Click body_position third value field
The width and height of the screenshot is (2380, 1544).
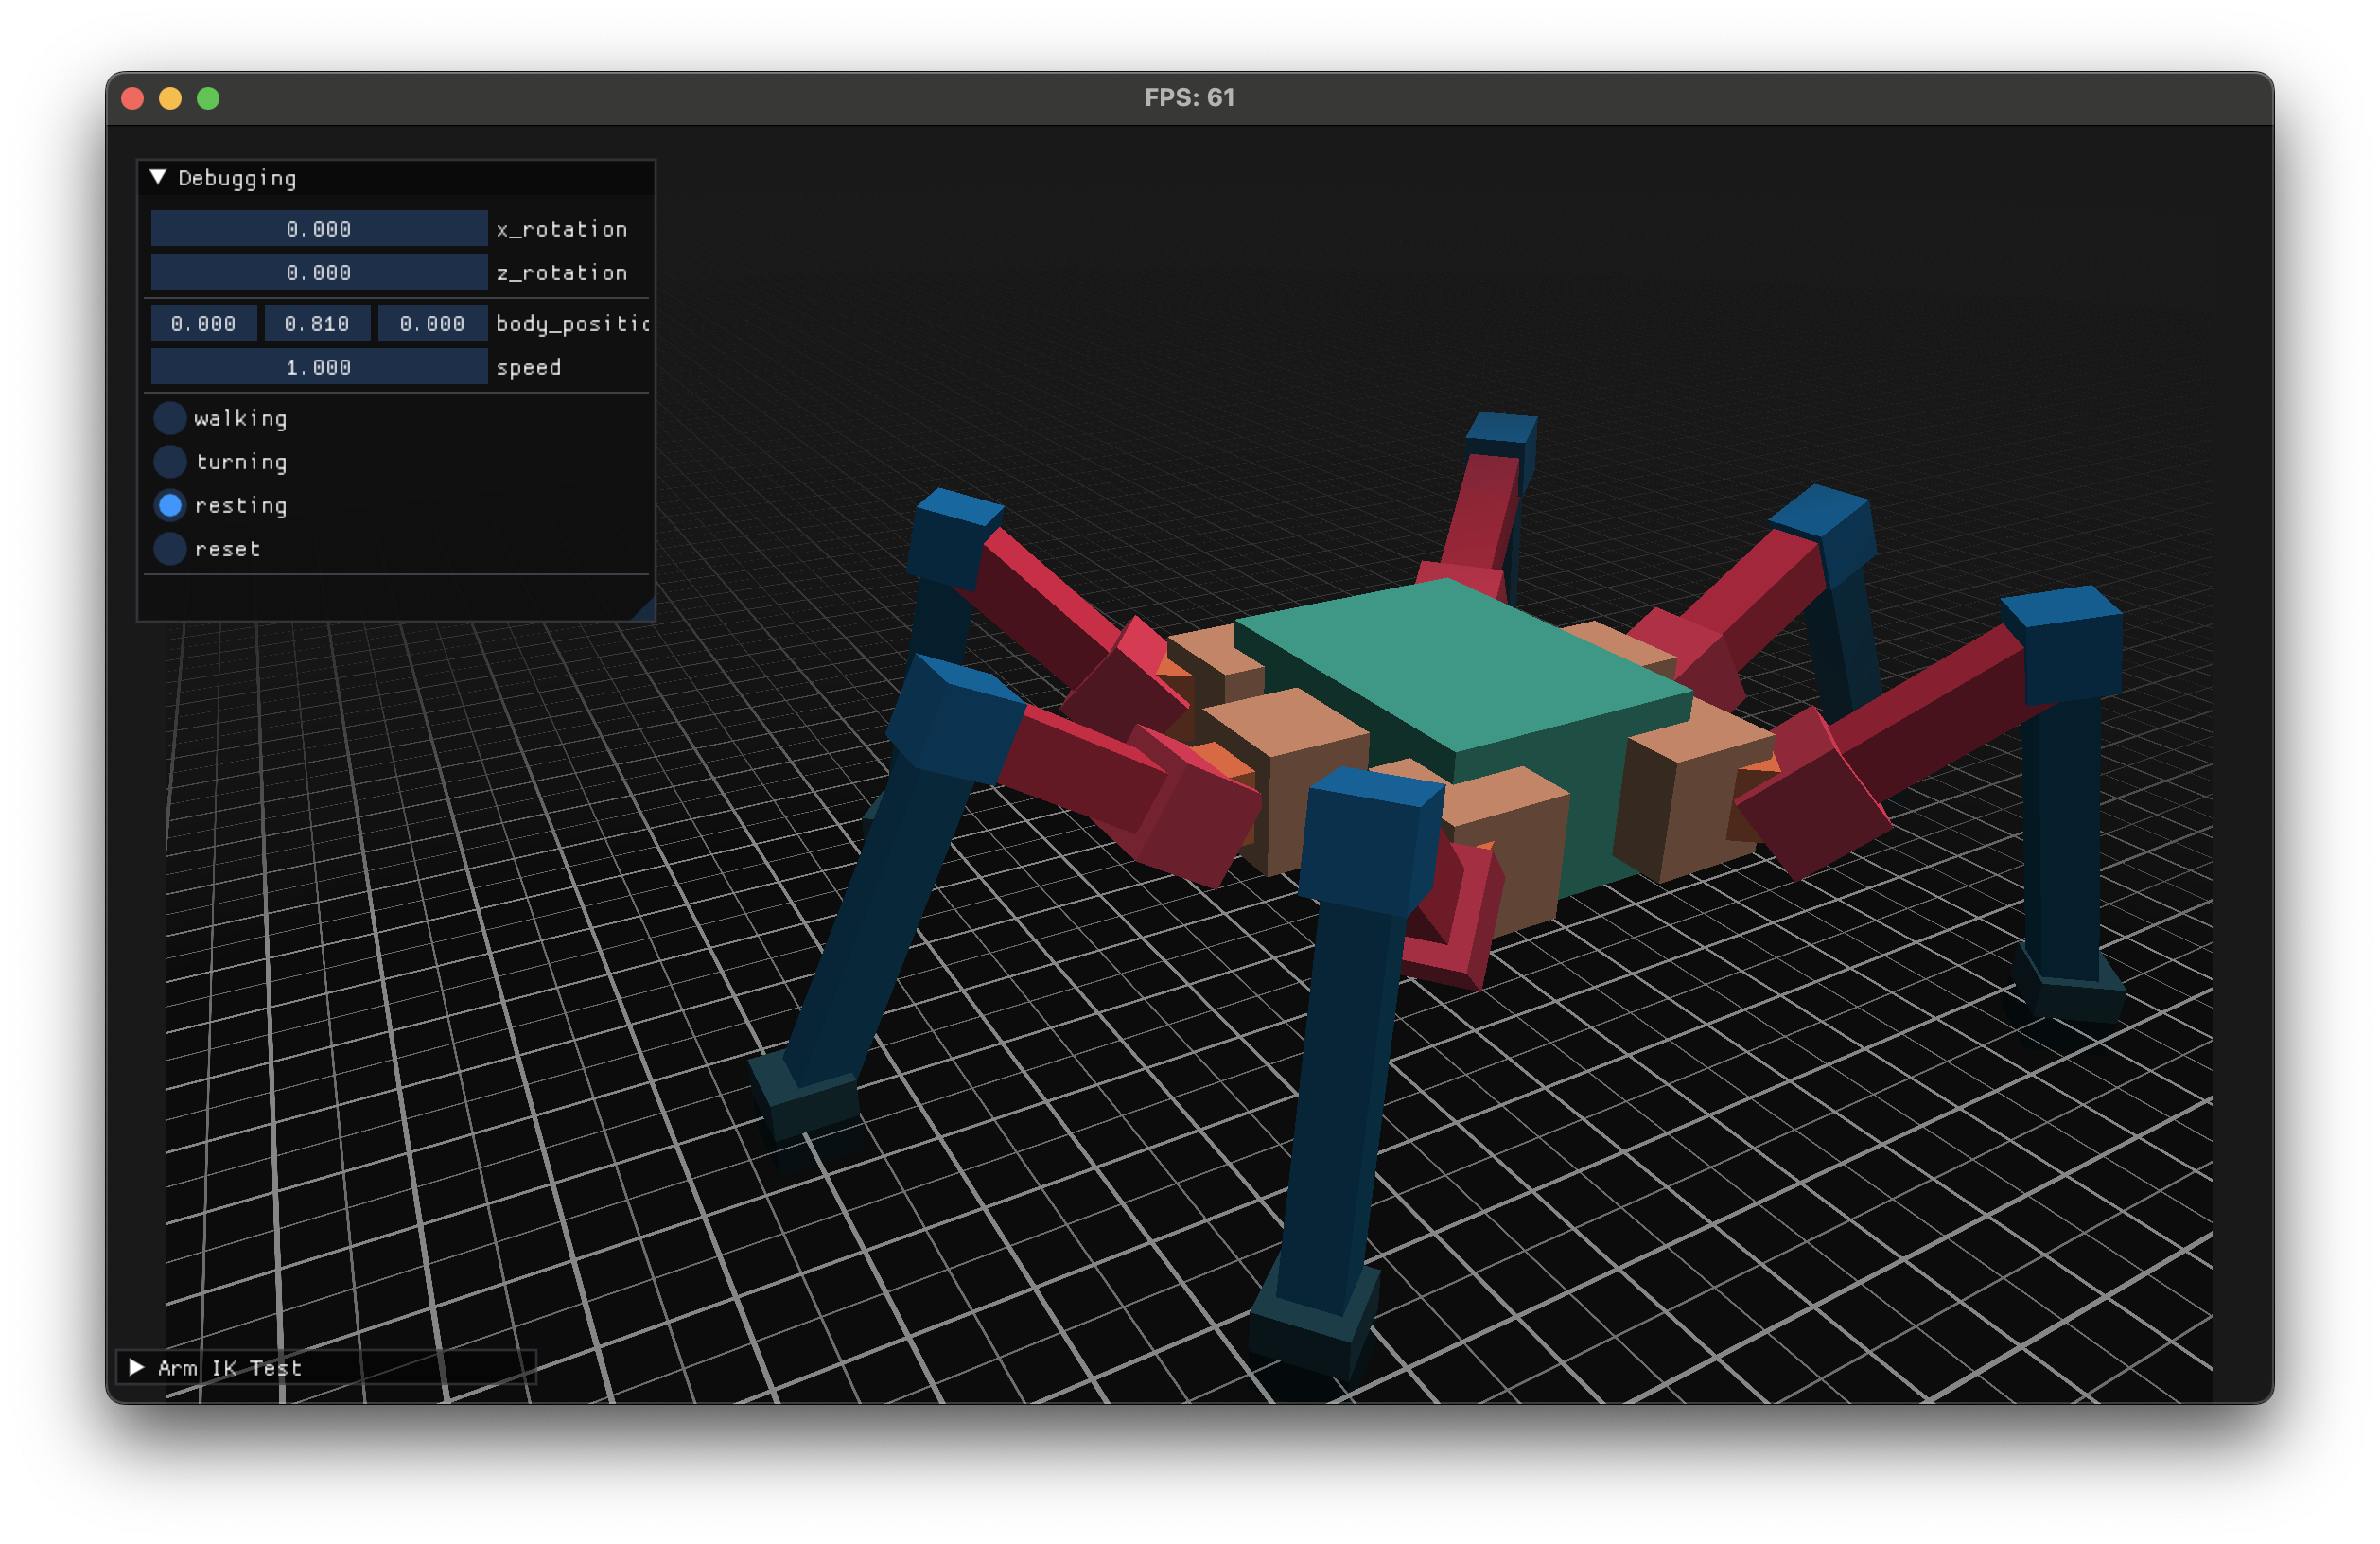(432, 323)
